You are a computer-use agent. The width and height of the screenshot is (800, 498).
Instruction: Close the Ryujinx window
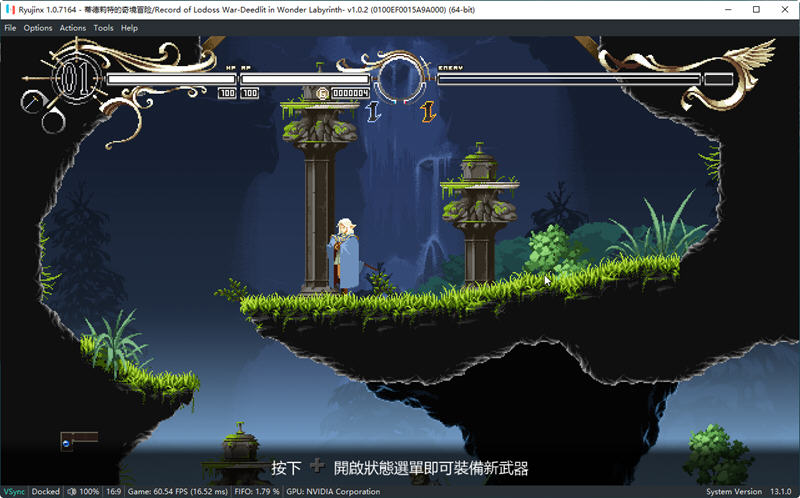pos(785,9)
